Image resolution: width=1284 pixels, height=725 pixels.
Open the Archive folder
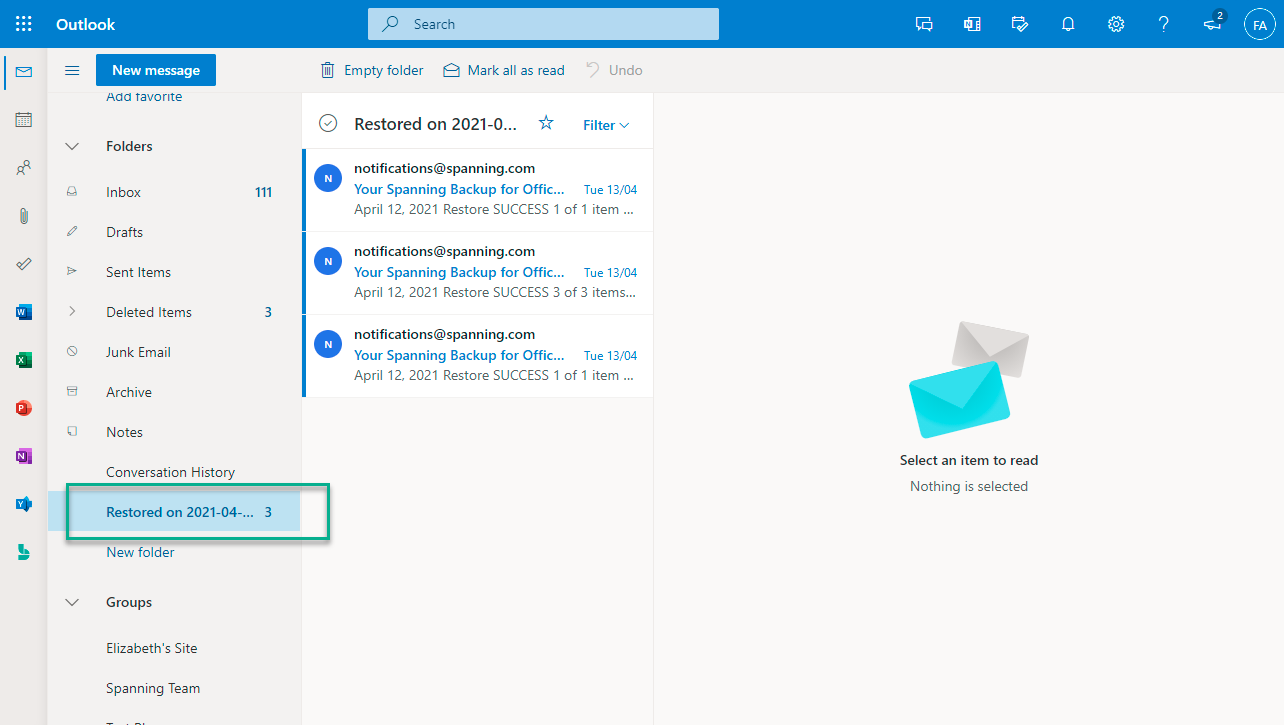tap(174, 392)
